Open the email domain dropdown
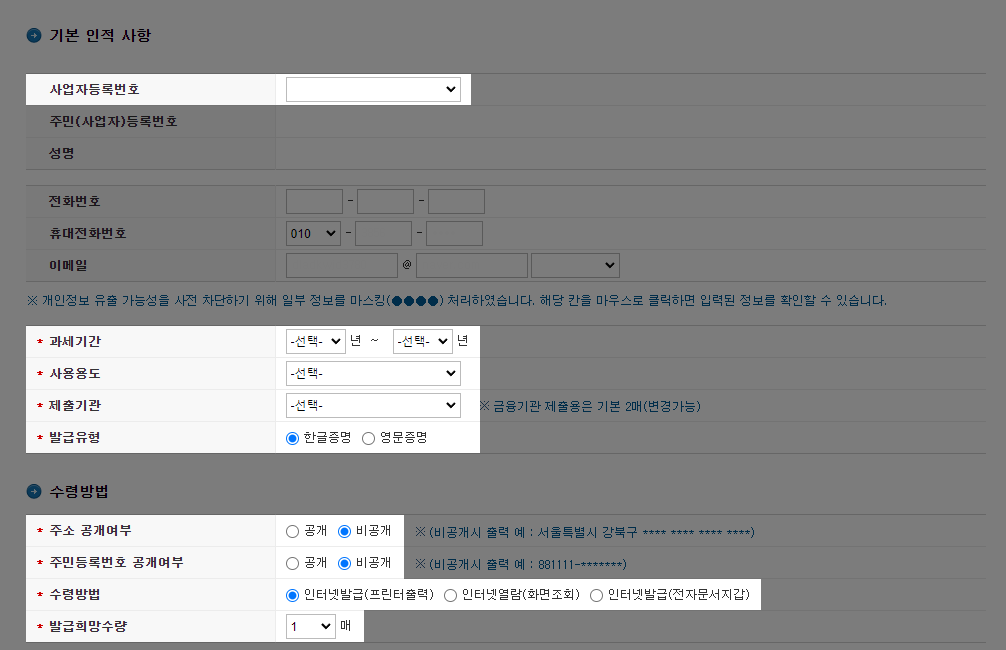The width and height of the screenshot is (1006, 650). 575,265
